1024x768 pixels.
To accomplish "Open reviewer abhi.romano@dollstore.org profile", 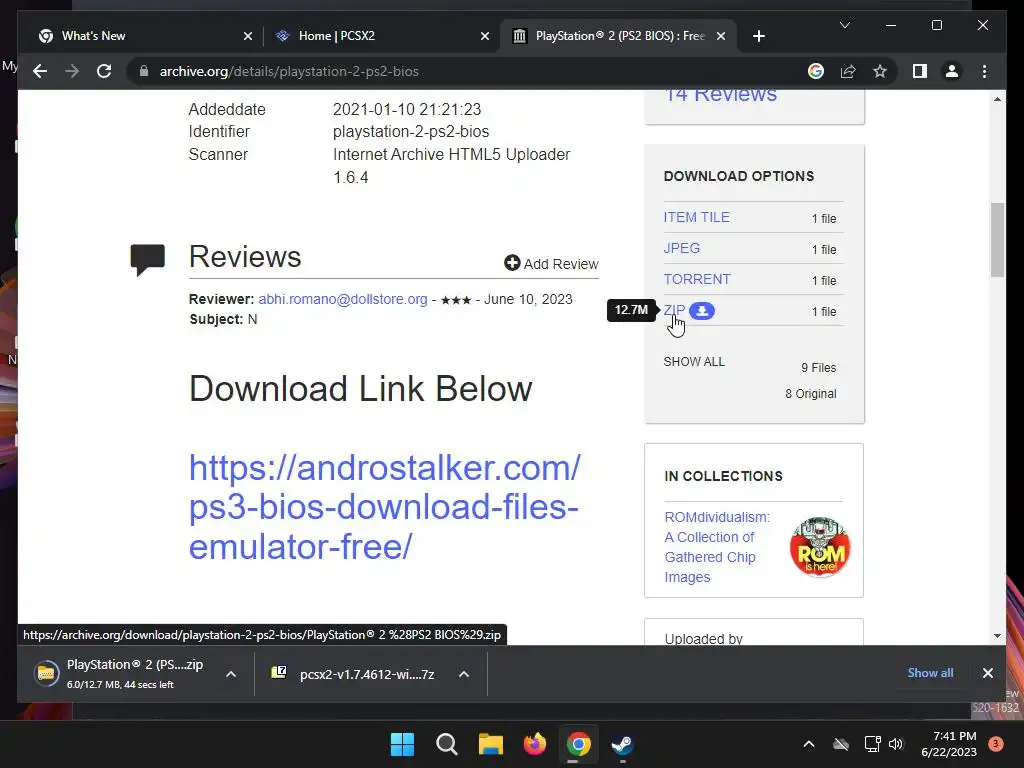I will pos(343,299).
